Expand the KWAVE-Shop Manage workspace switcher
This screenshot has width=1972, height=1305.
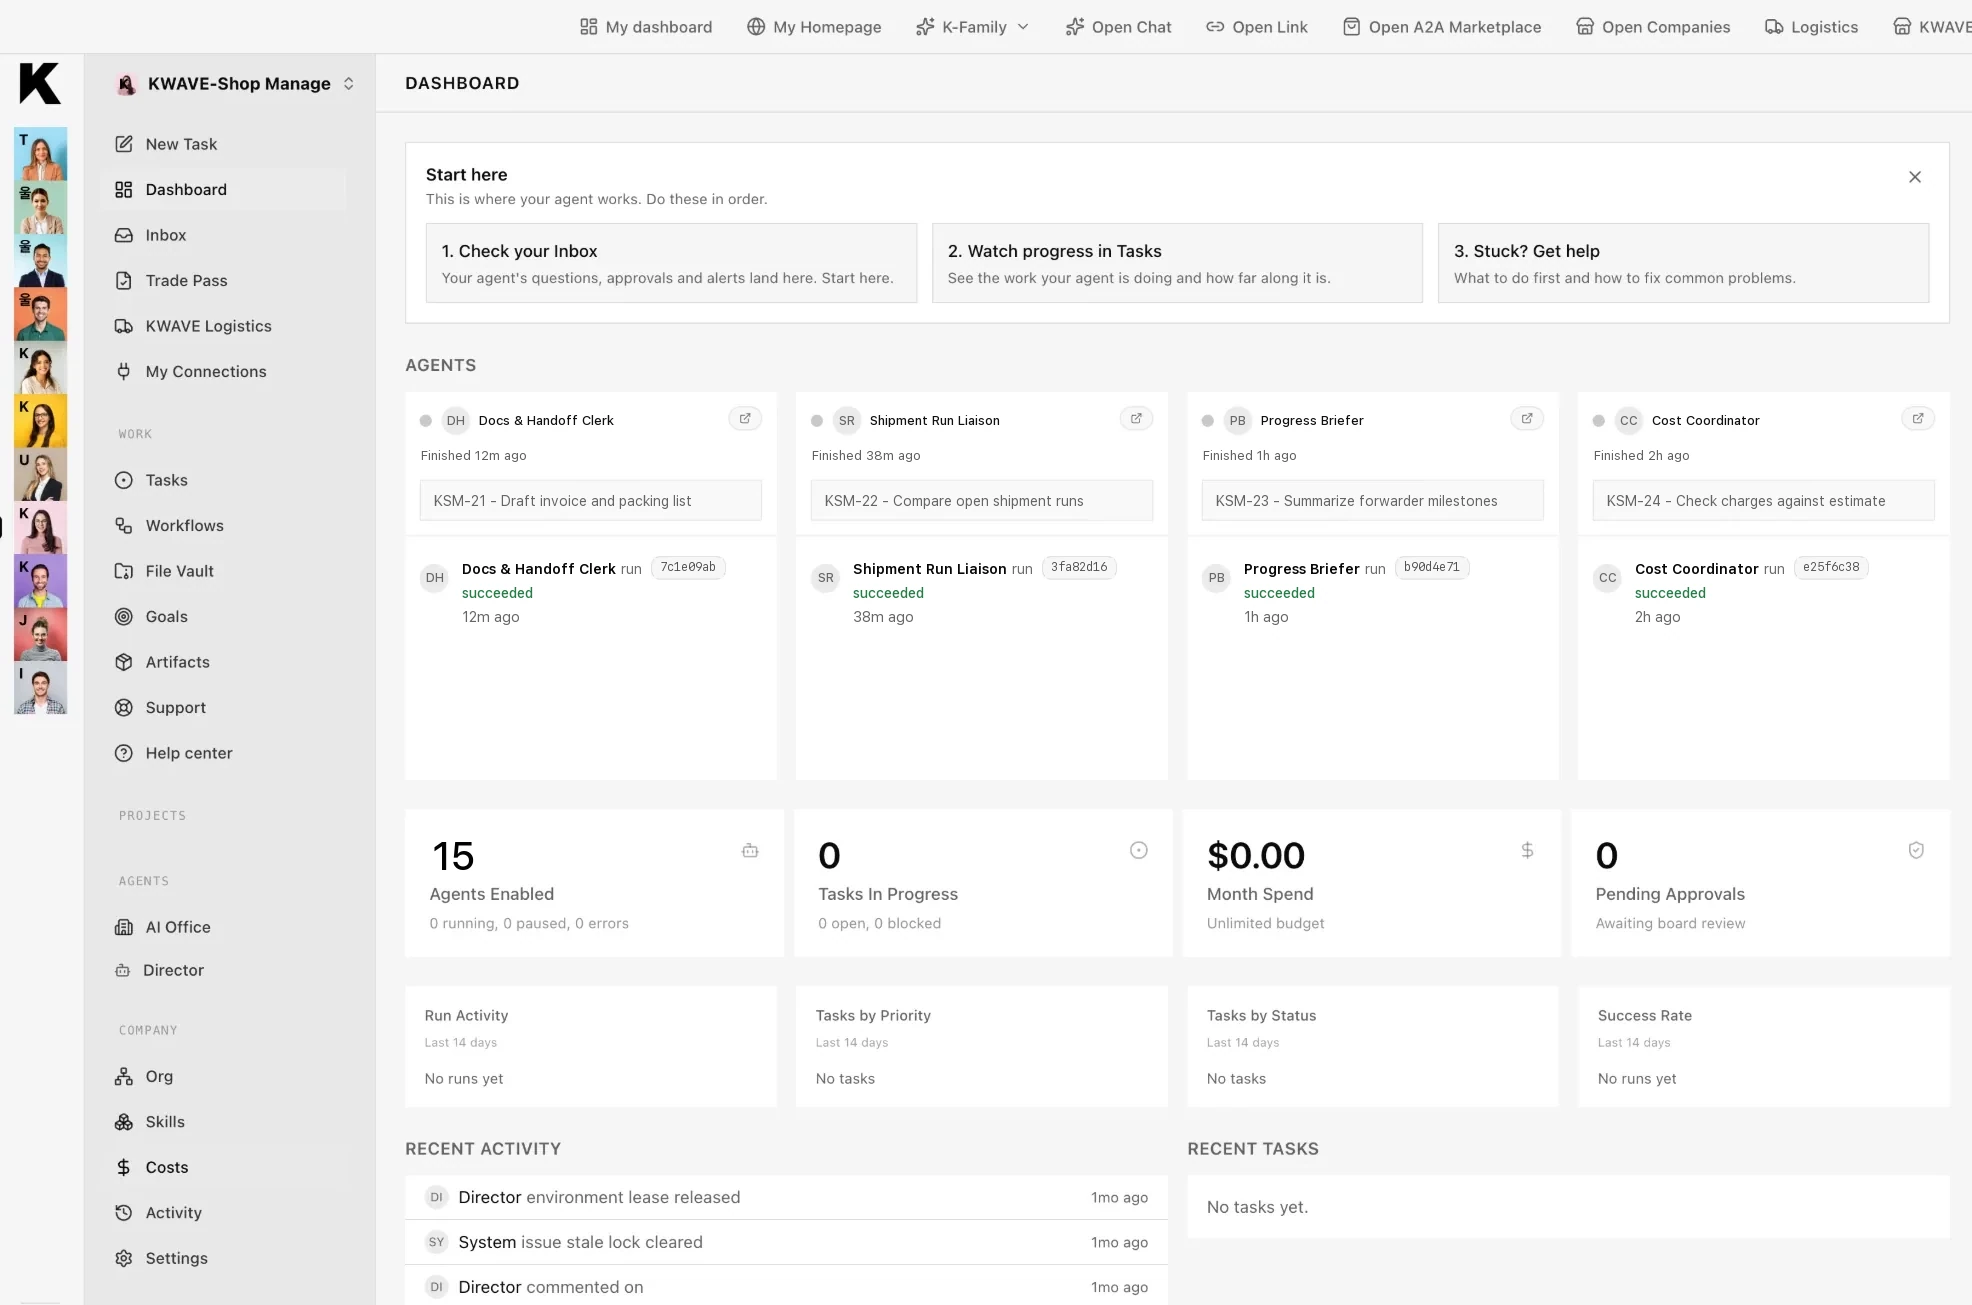tap(236, 84)
